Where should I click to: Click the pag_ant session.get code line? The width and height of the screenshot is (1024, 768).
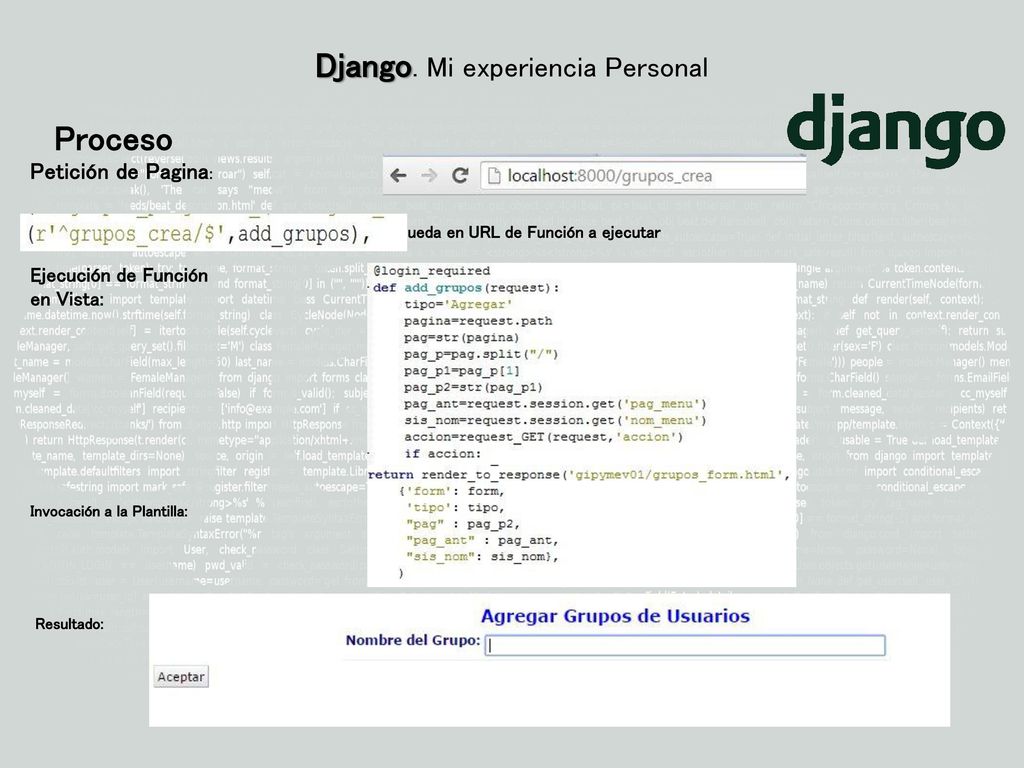tap(555, 404)
